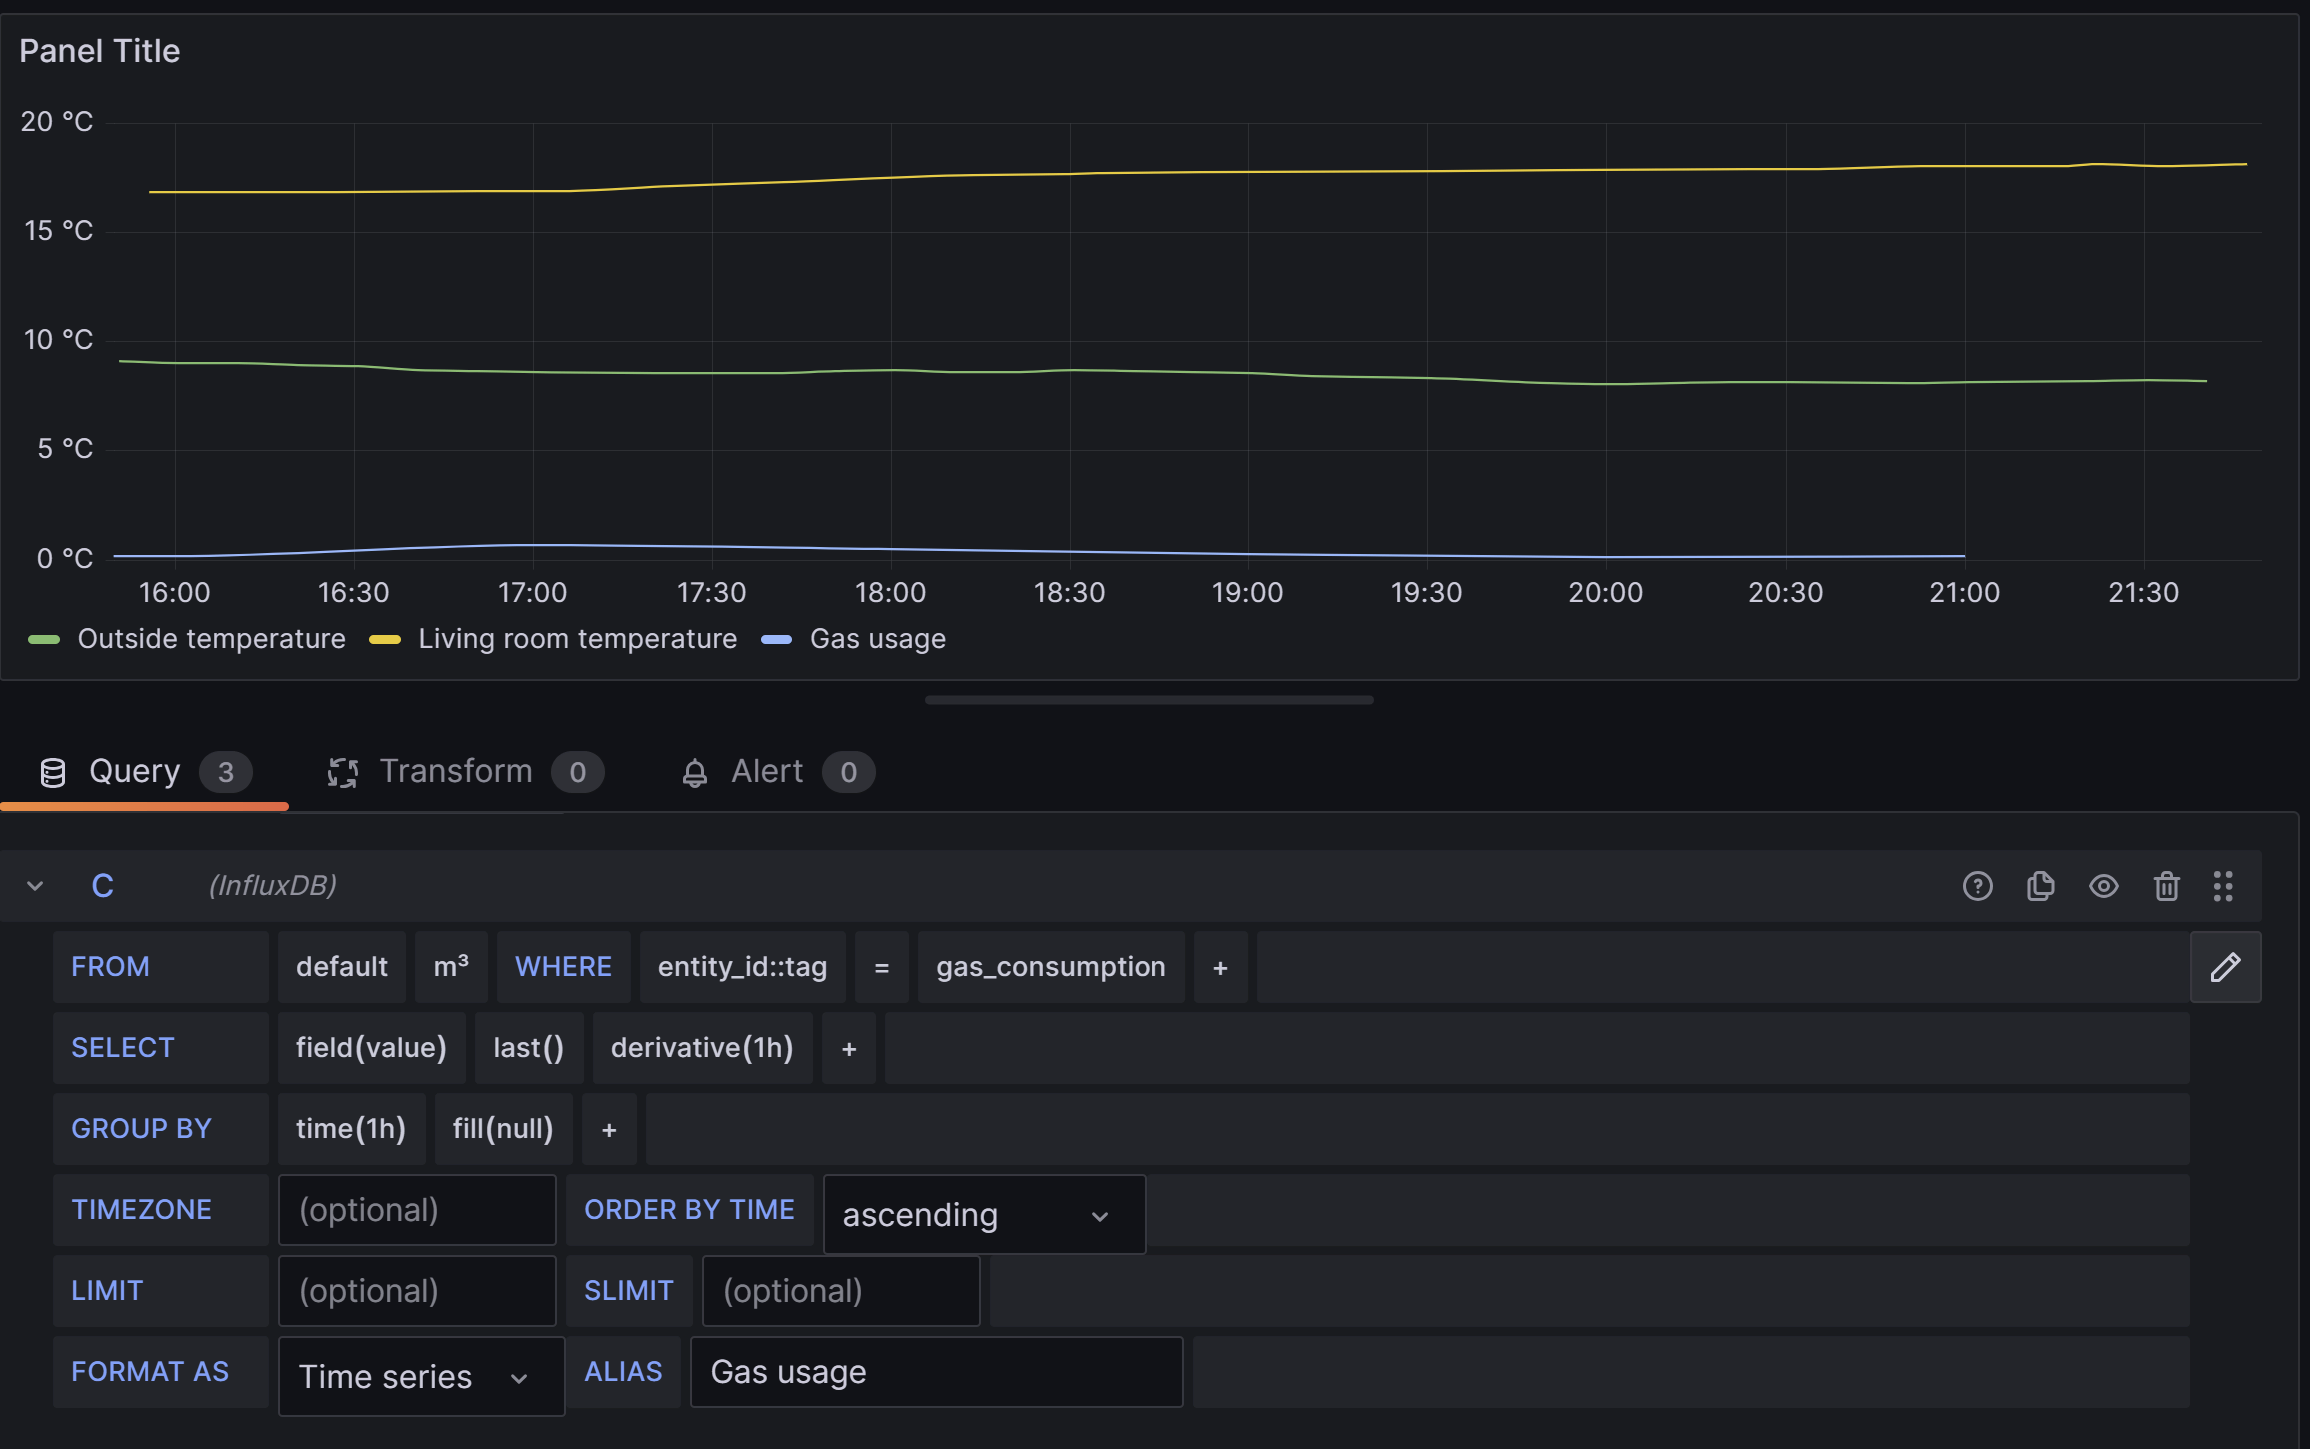Open the query help icon for query C
The width and height of the screenshot is (2310, 1450).
click(1977, 886)
